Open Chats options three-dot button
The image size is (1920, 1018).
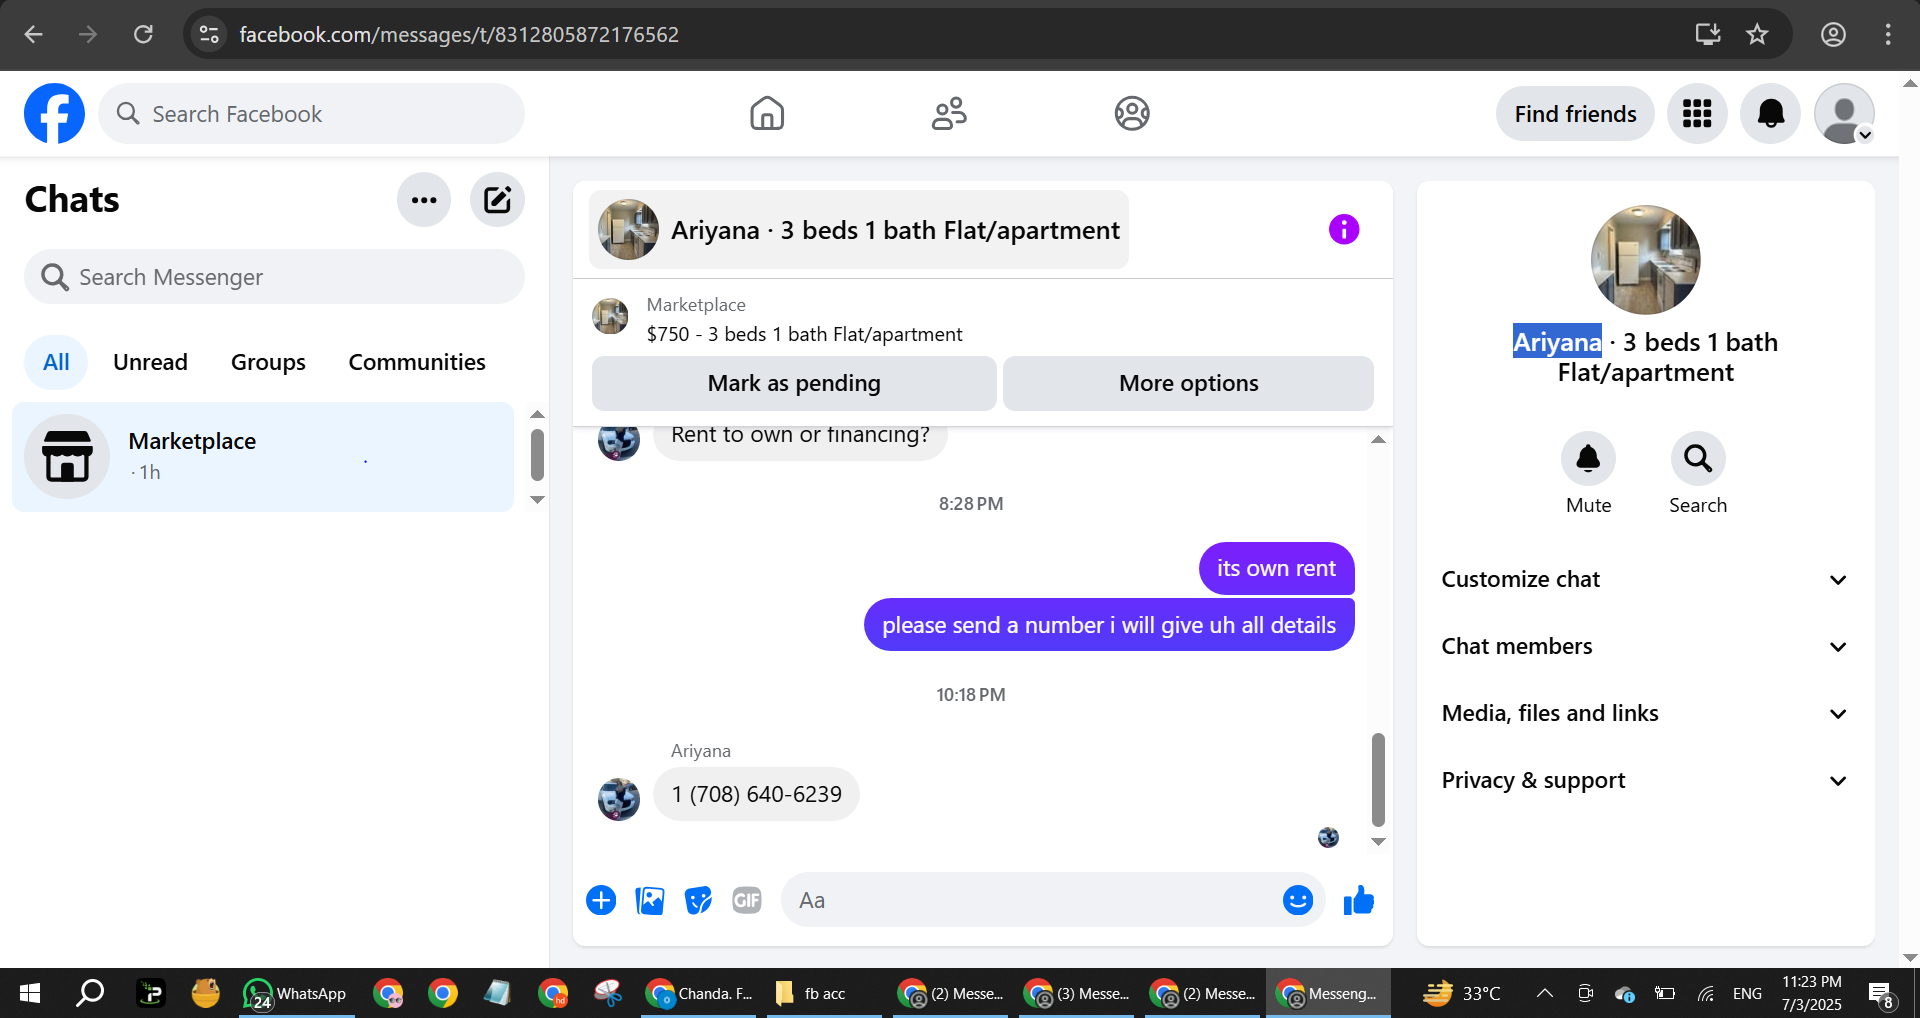[x=424, y=200]
